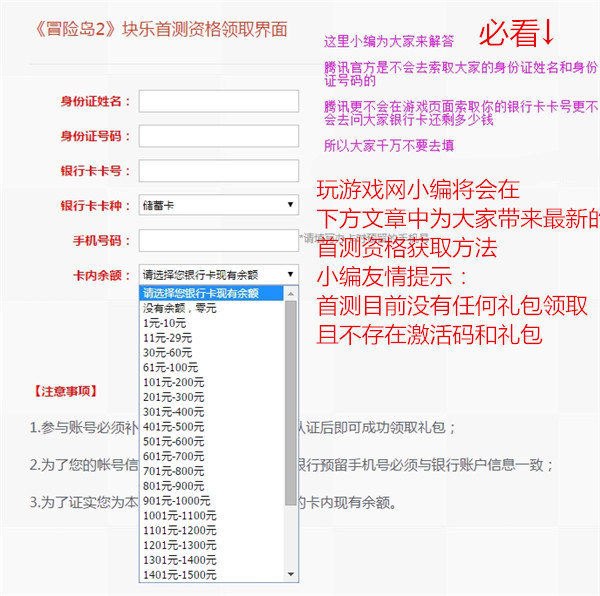Choose 1001元-1100元 in the dropdown list
This screenshot has width=600, height=596.
tap(212, 516)
